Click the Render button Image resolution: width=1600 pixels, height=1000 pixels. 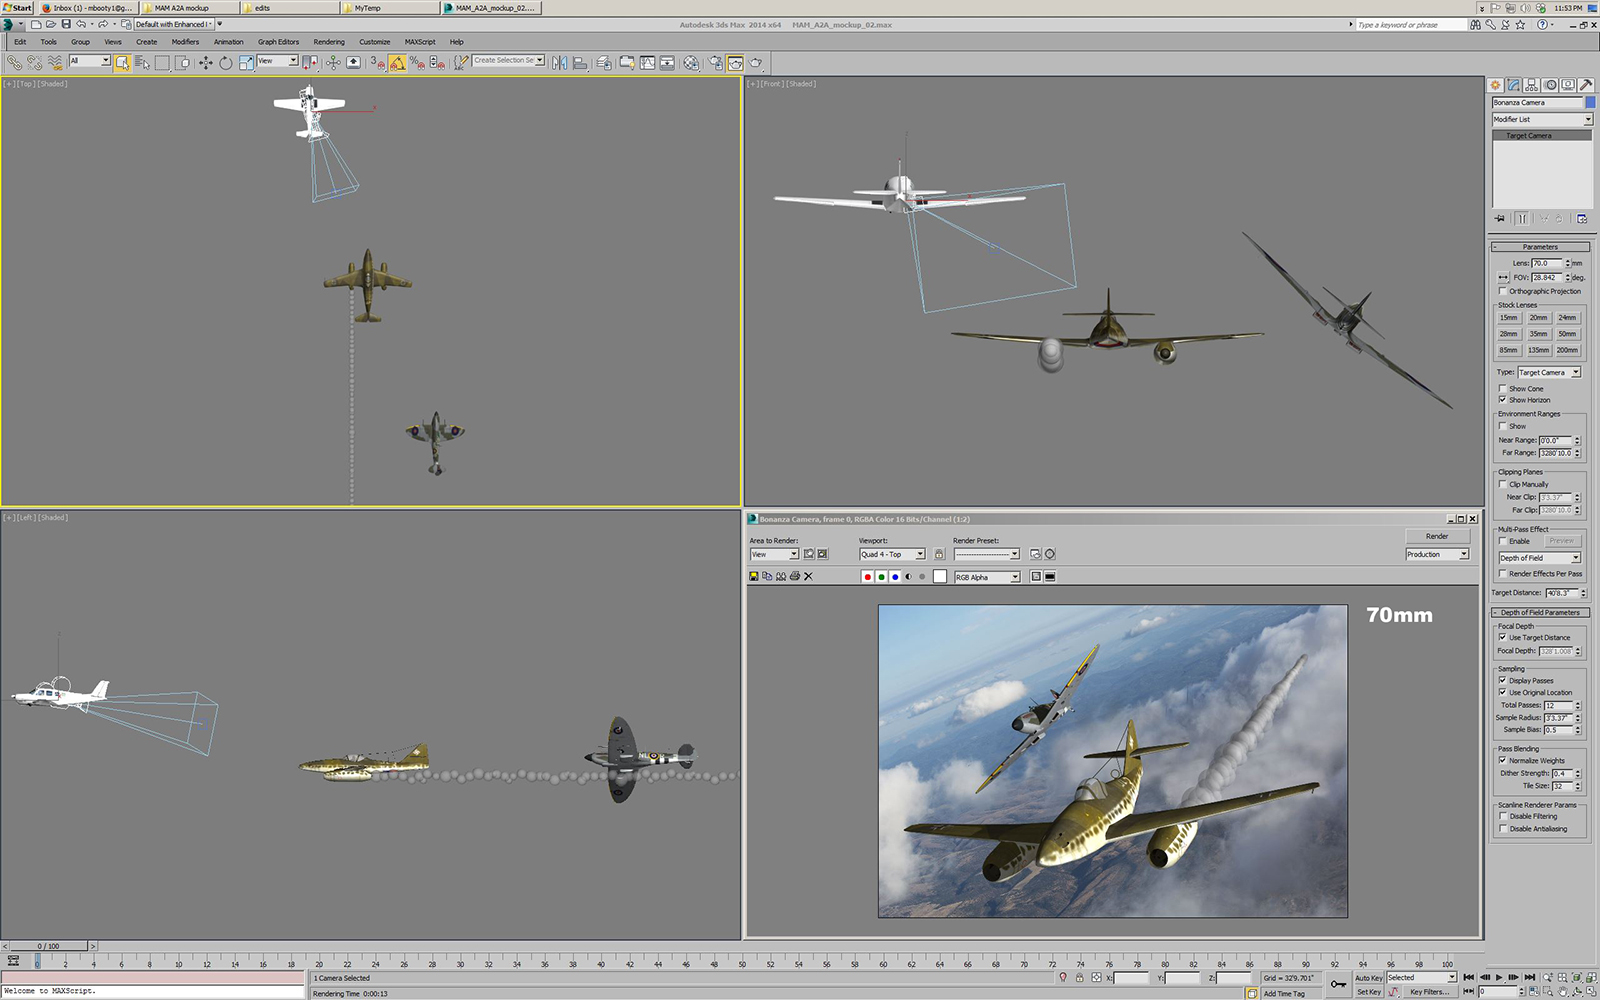coord(1437,536)
